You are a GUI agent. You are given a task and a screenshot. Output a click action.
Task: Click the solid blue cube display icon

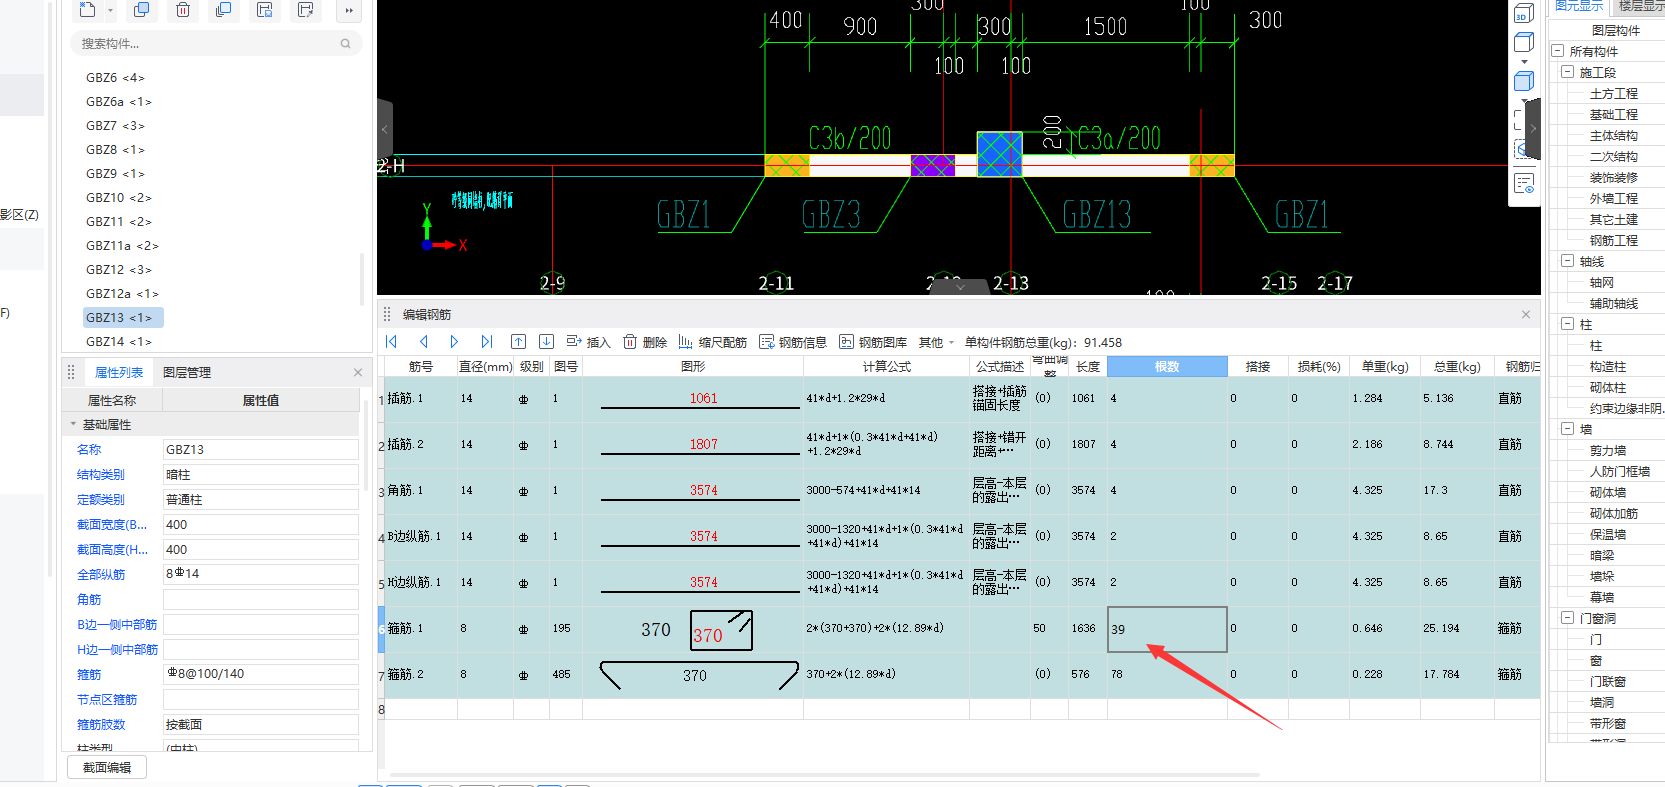click(1524, 82)
